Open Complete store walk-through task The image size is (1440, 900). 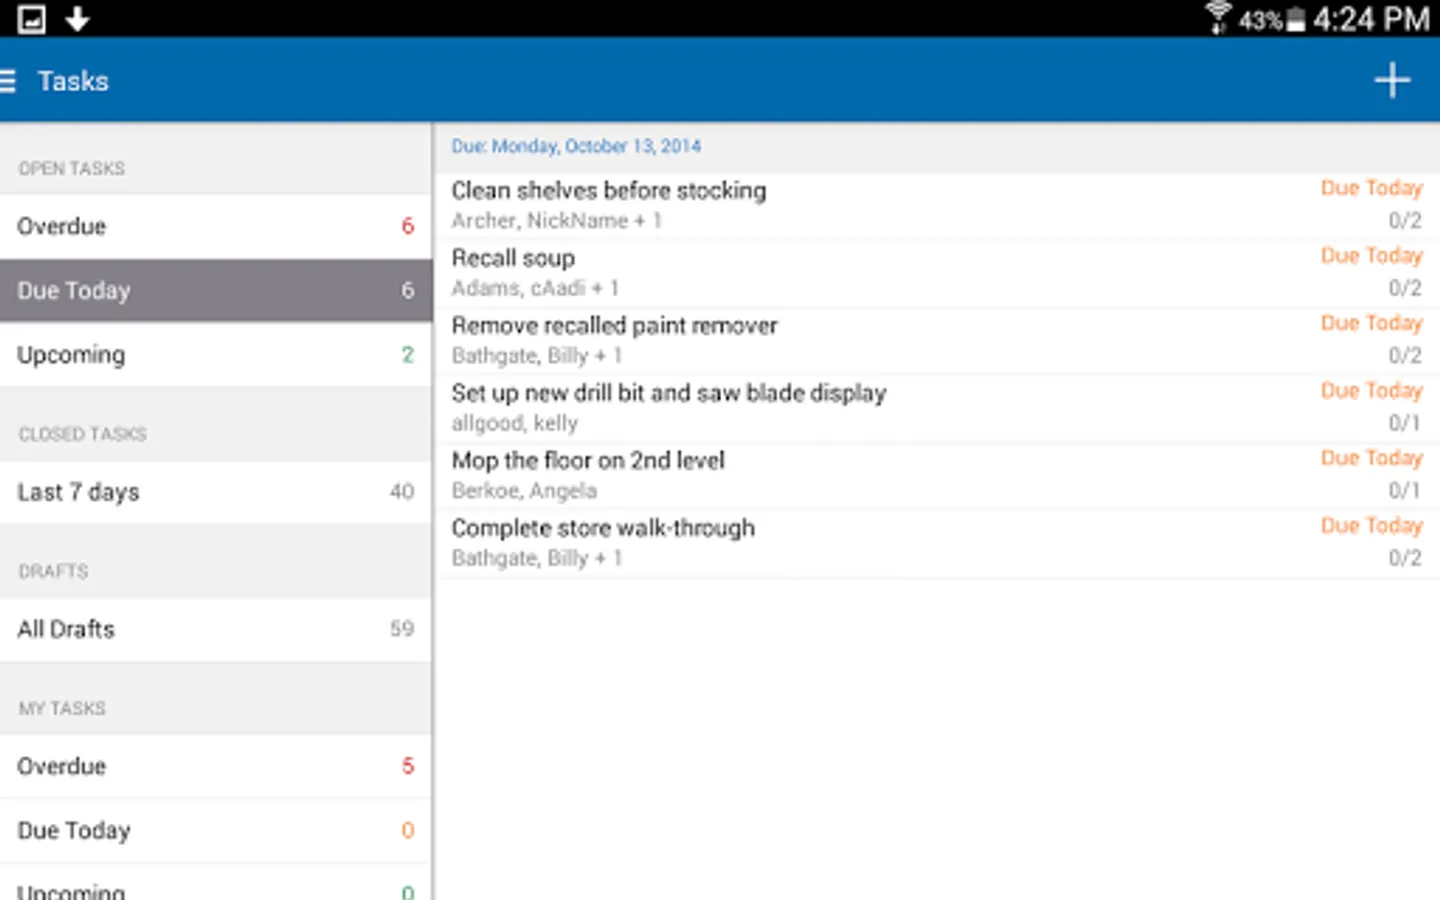[x=938, y=543]
